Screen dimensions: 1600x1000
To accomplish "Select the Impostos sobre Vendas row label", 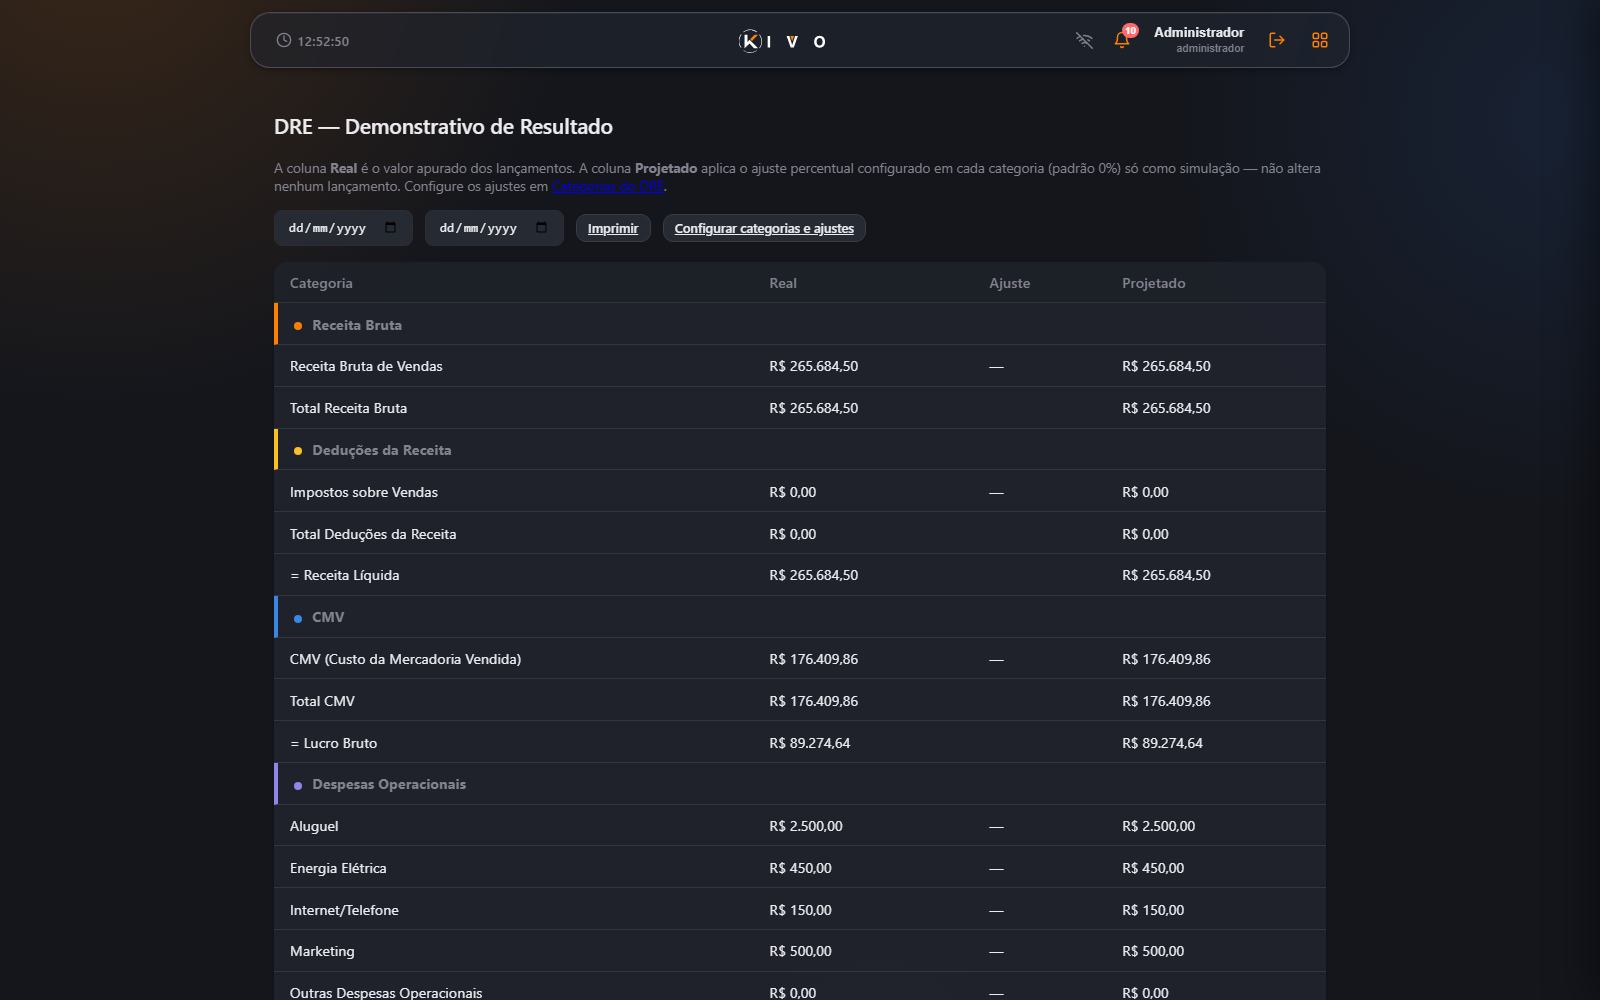I will (x=363, y=492).
